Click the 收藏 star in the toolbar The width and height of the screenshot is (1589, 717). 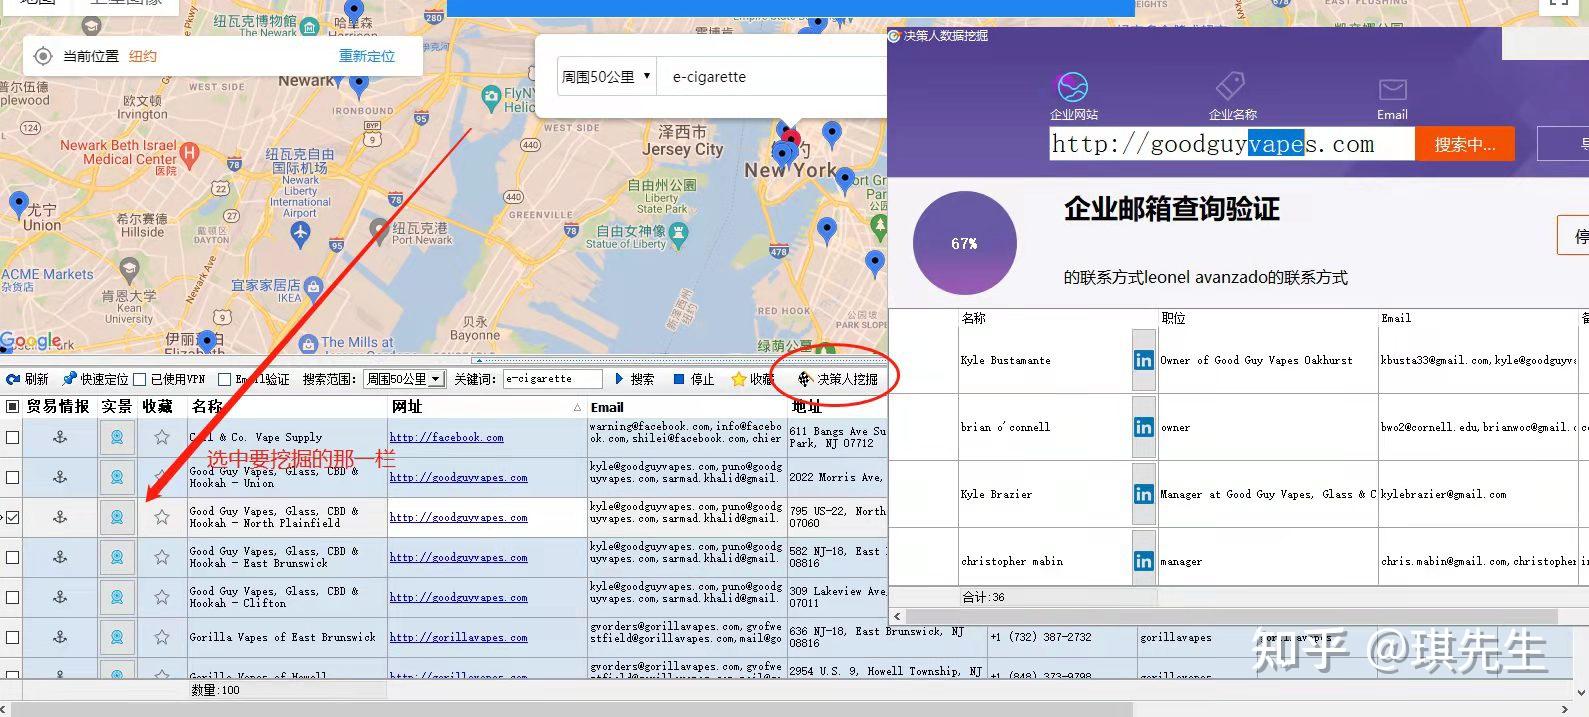coord(739,379)
